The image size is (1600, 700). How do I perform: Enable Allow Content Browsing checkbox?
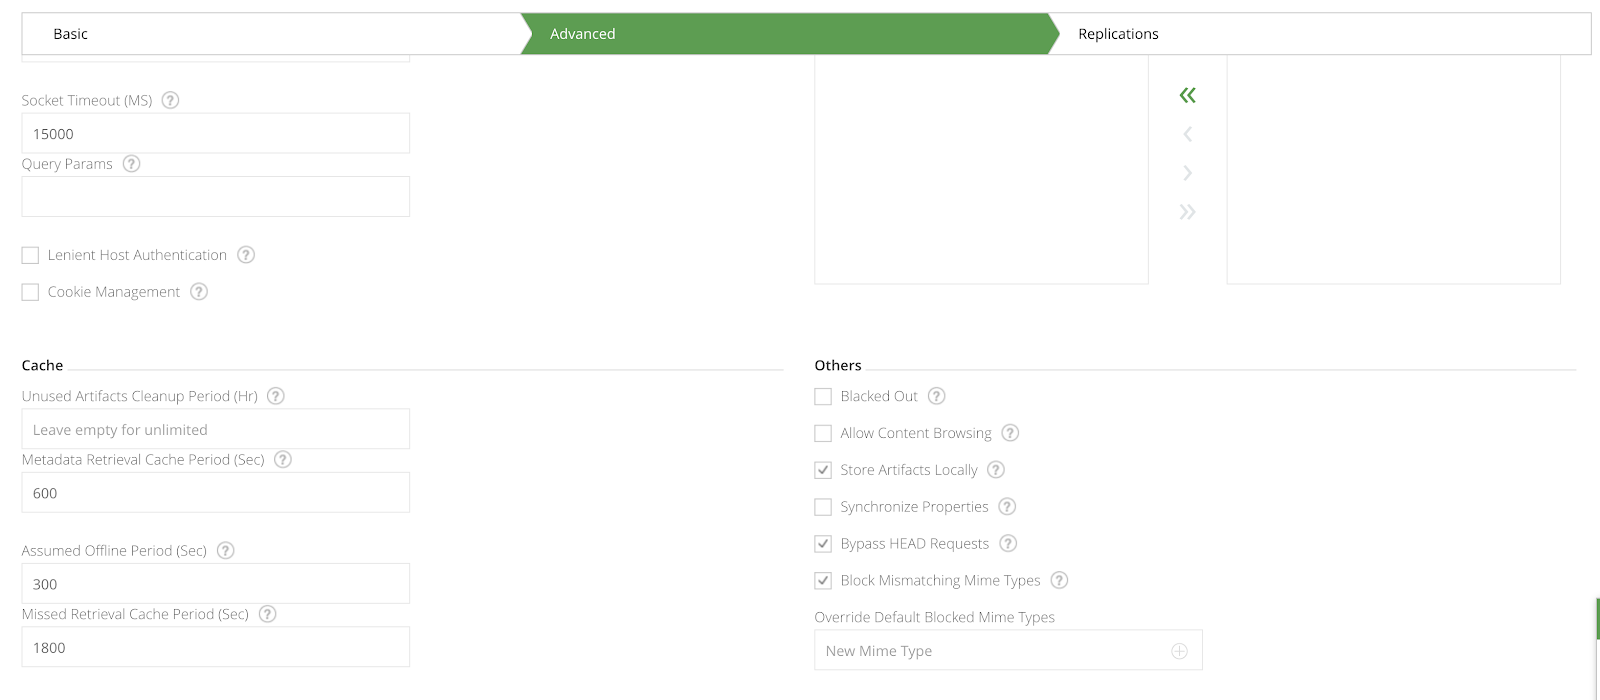coord(823,434)
